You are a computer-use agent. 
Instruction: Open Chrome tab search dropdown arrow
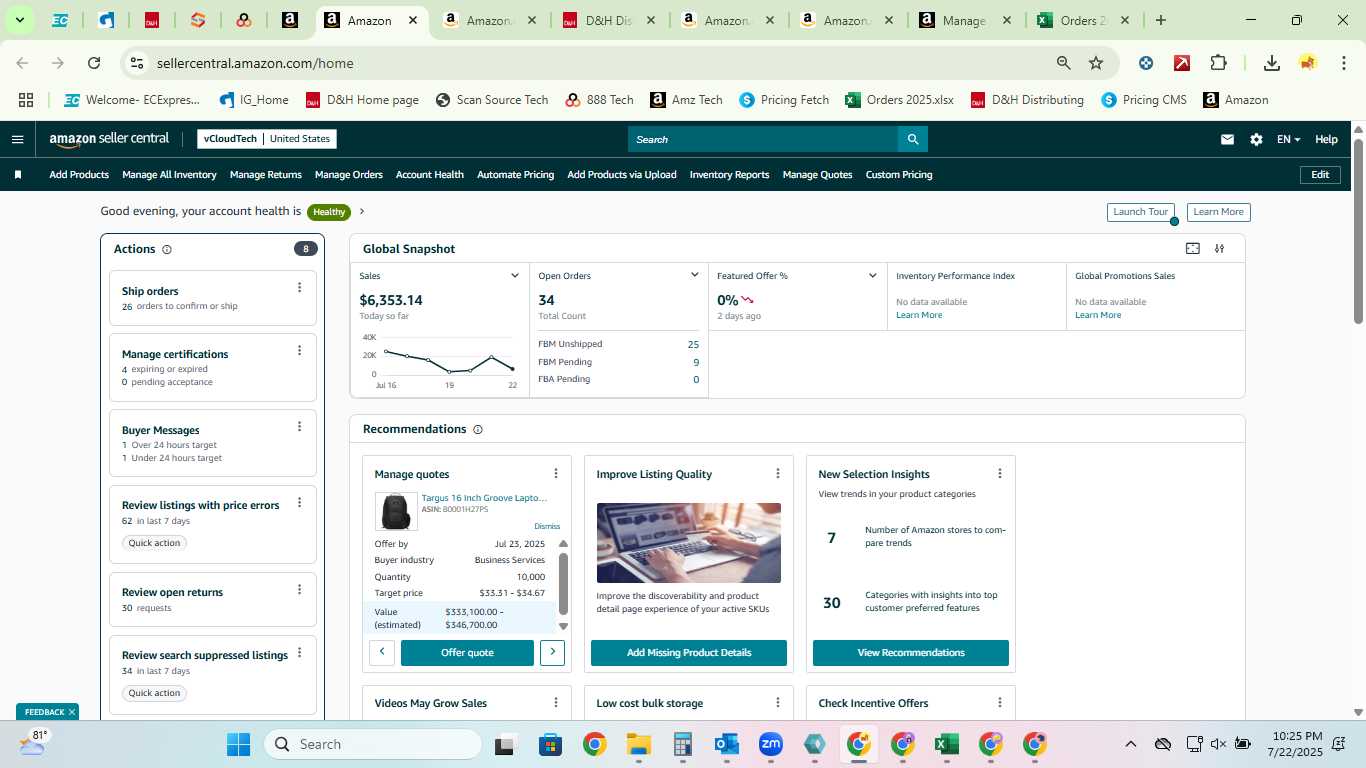[x=19, y=20]
